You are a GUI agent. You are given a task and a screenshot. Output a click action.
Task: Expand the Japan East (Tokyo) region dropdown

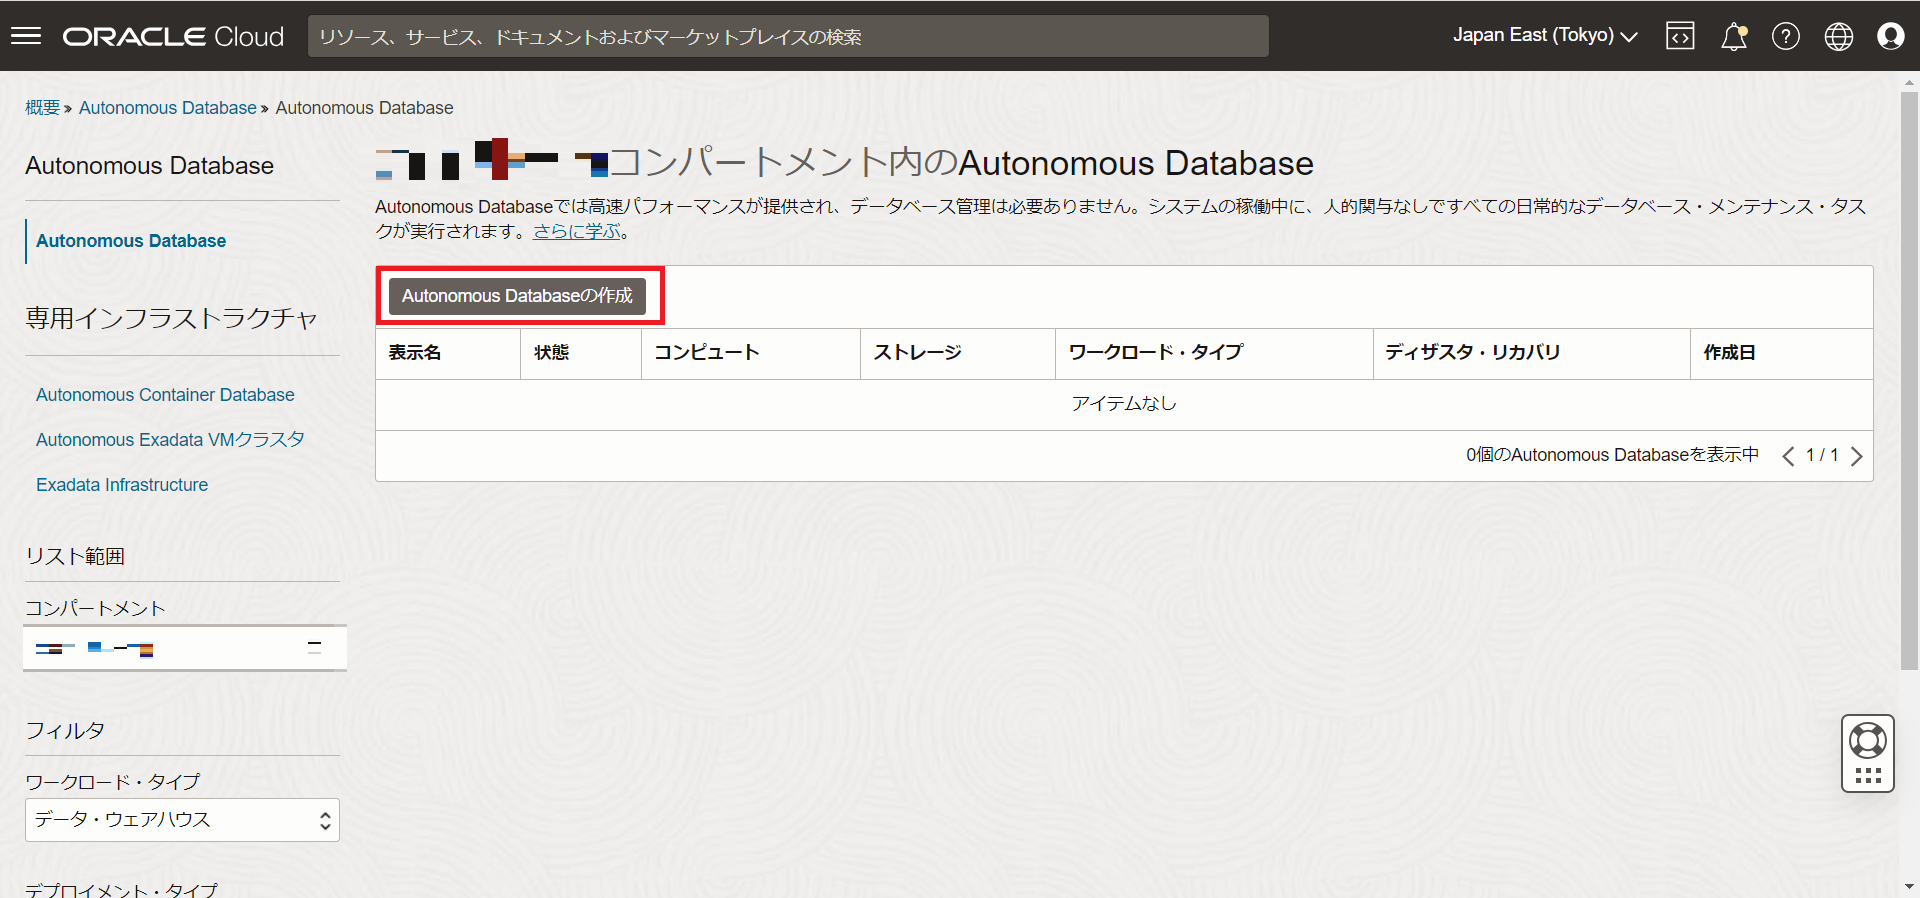click(x=1544, y=36)
